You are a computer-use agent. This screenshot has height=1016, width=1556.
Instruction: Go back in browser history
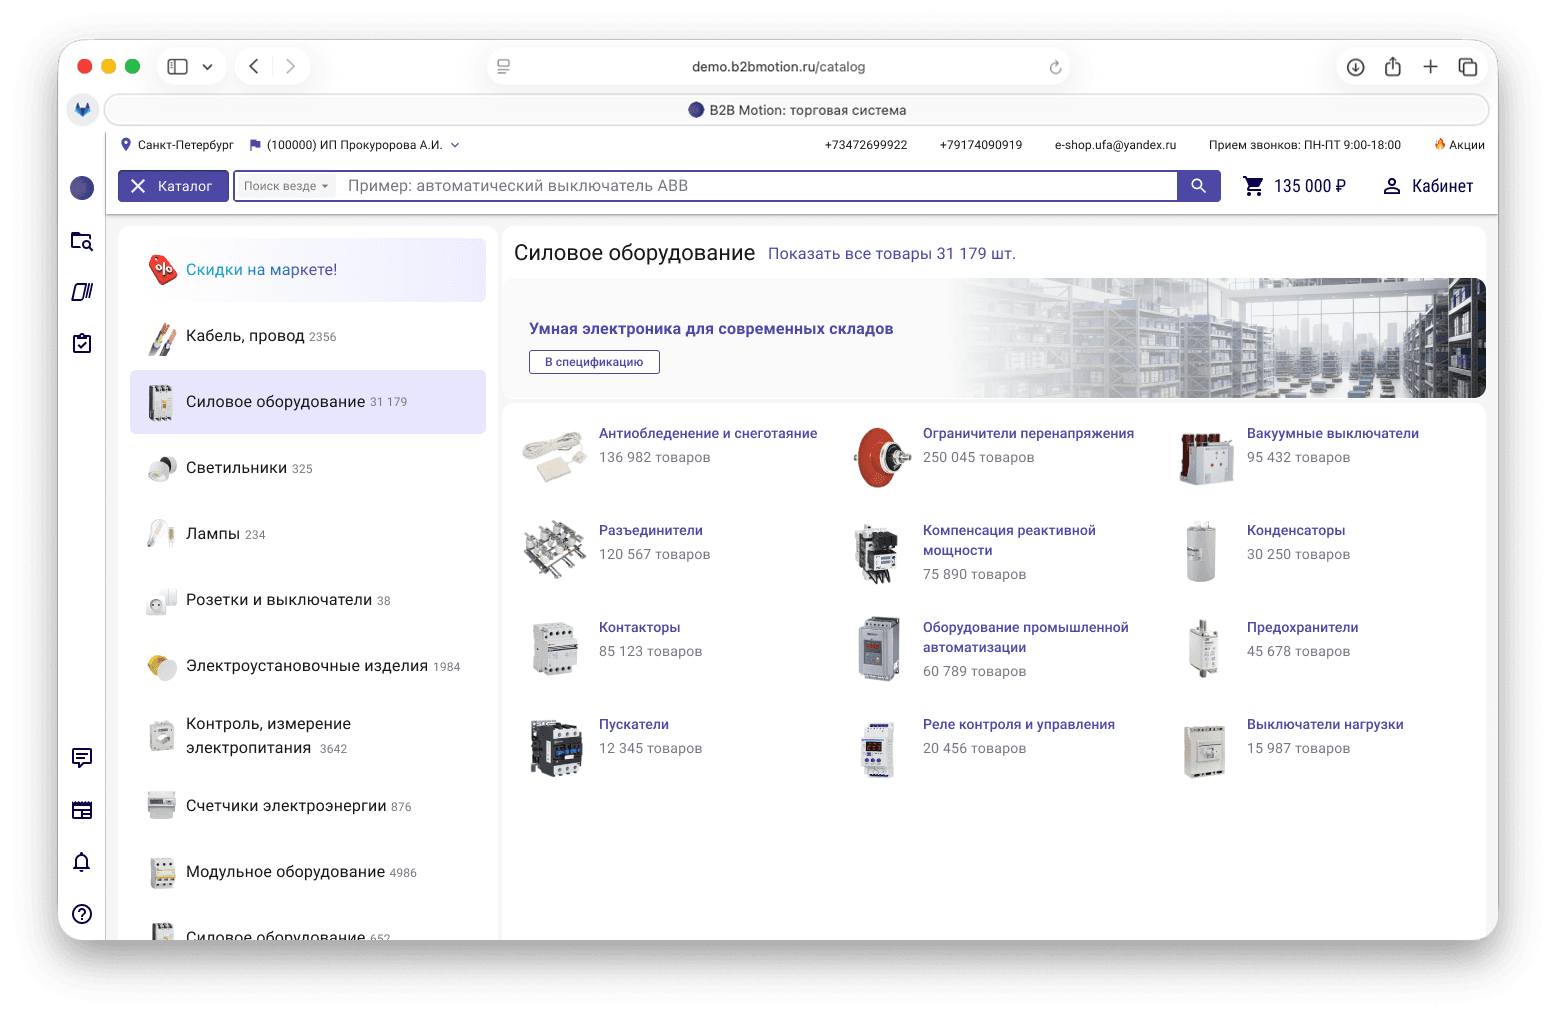coord(254,67)
